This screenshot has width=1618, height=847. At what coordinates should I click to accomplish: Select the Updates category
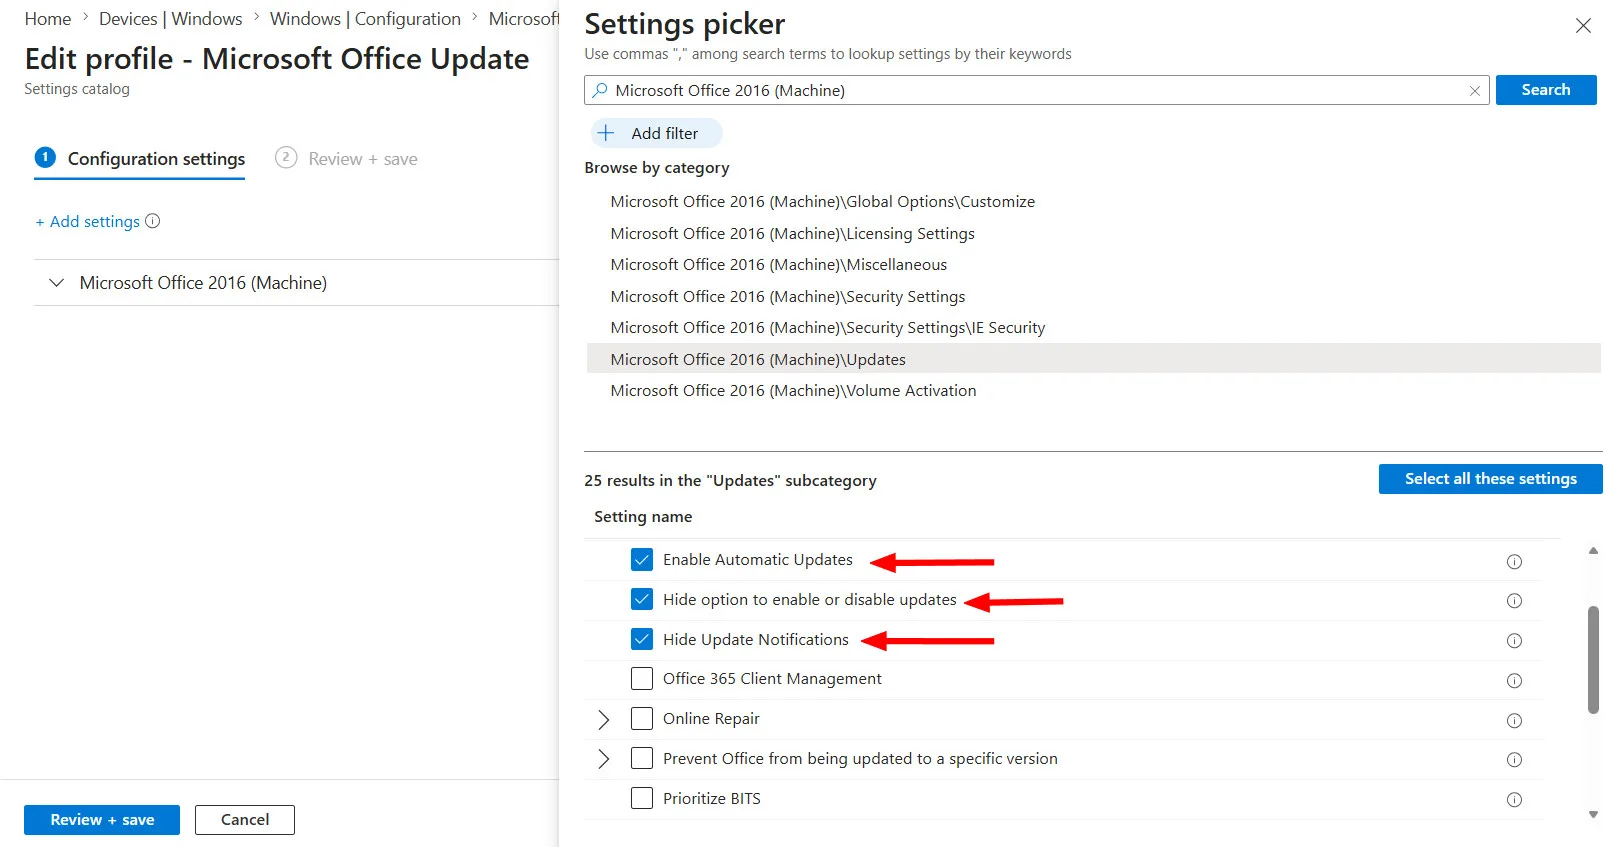tap(1094, 359)
